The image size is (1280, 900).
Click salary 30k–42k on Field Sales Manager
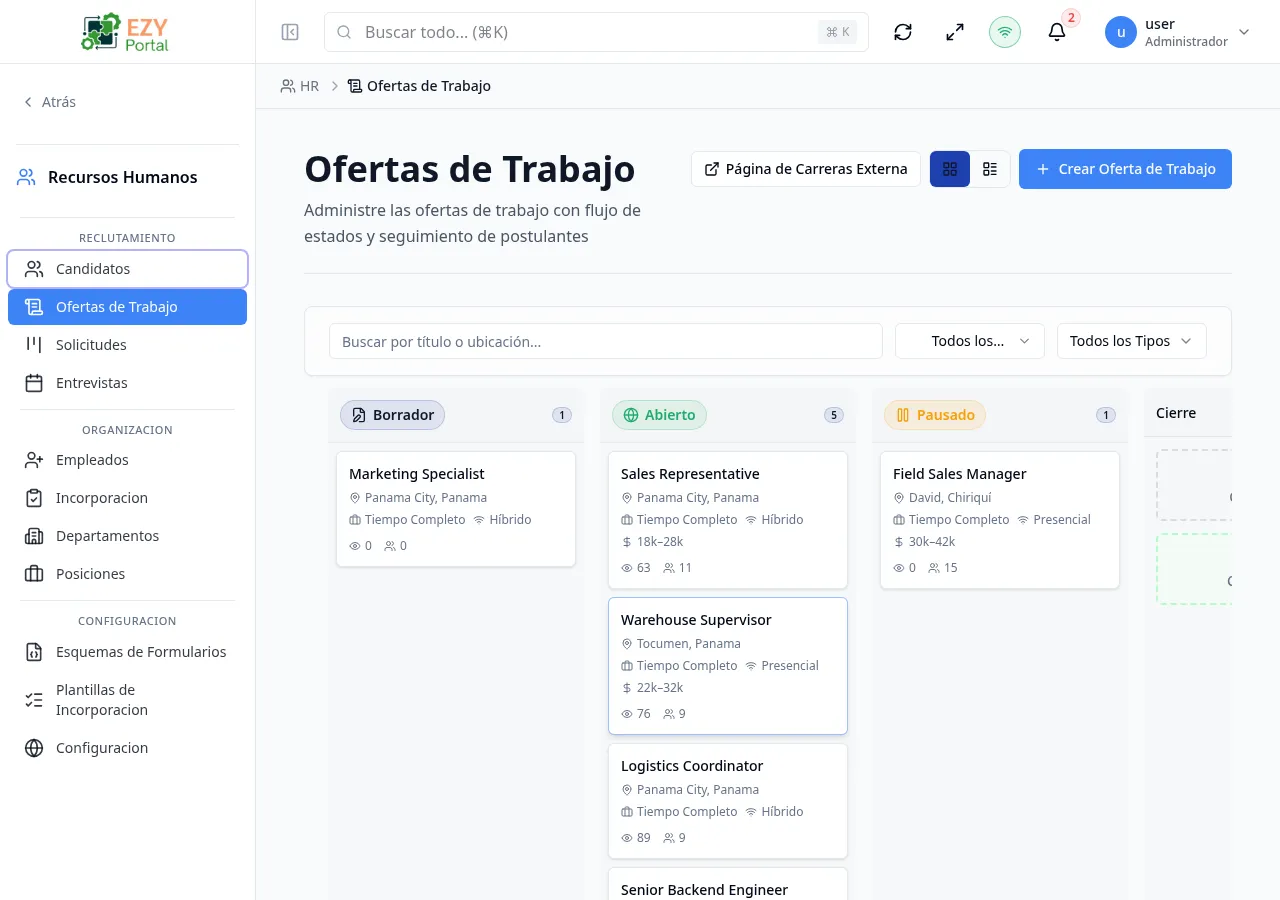point(932,542)
